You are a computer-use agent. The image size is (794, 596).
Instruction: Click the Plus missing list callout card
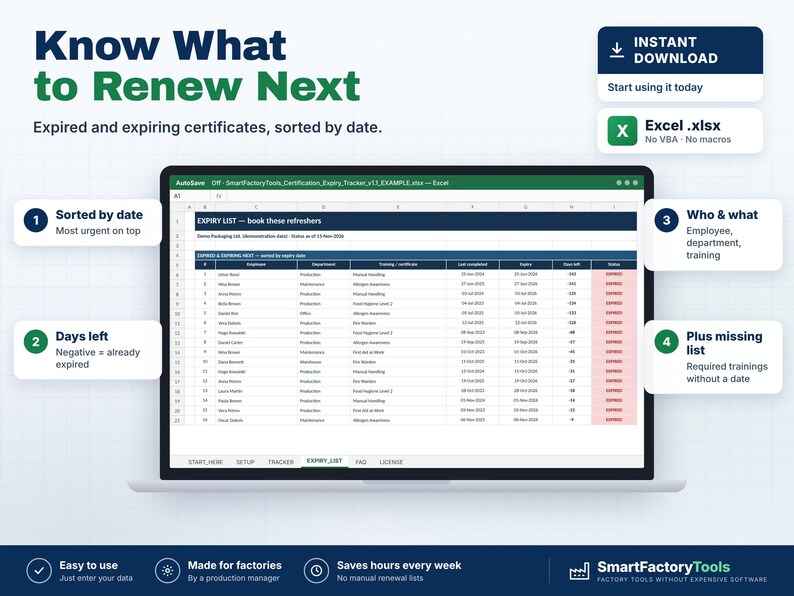(x=713, y=357)
